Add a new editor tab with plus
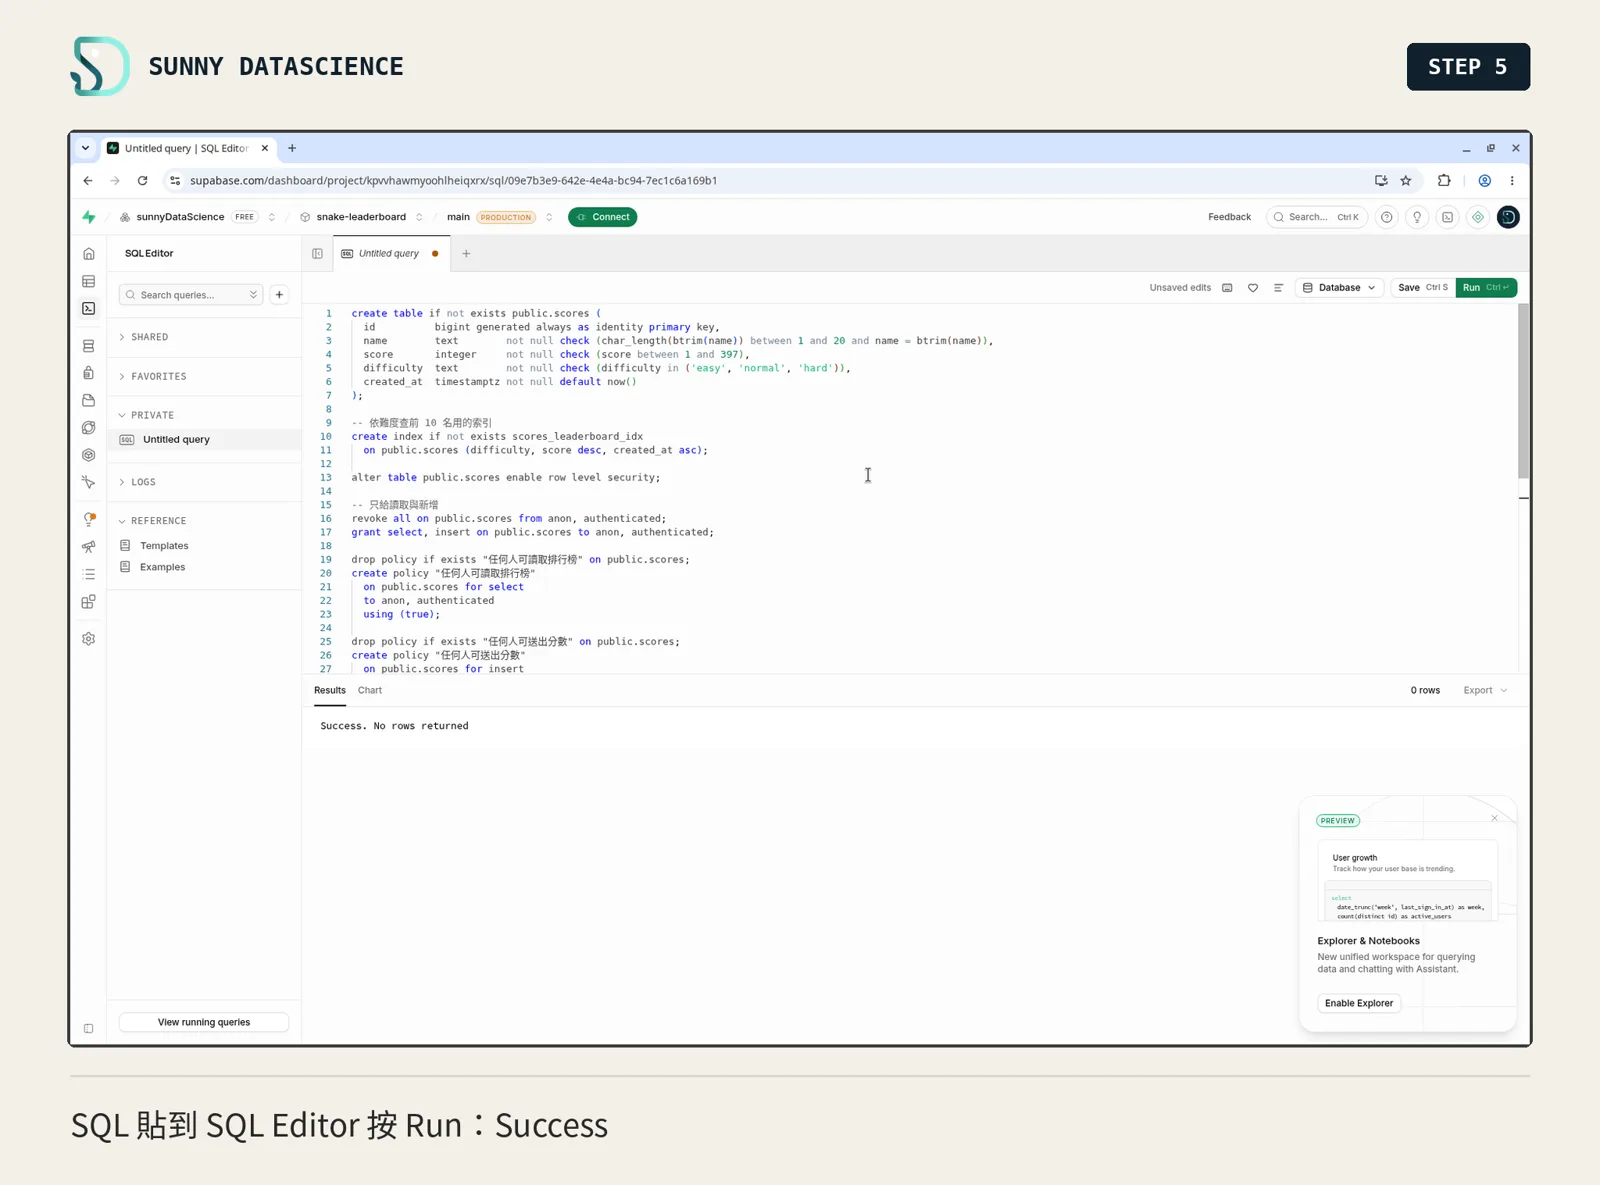This screenshot has width=1600, height=1185. 466,254
